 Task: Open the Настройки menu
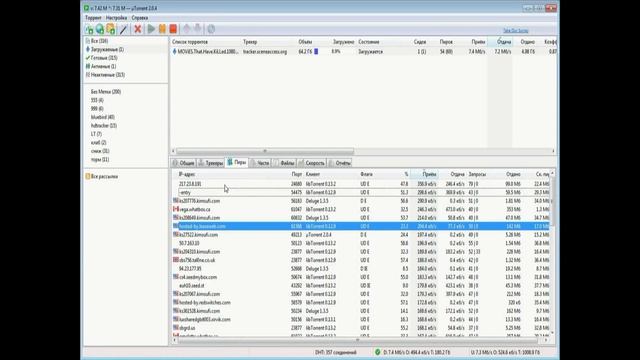[116, 18]
